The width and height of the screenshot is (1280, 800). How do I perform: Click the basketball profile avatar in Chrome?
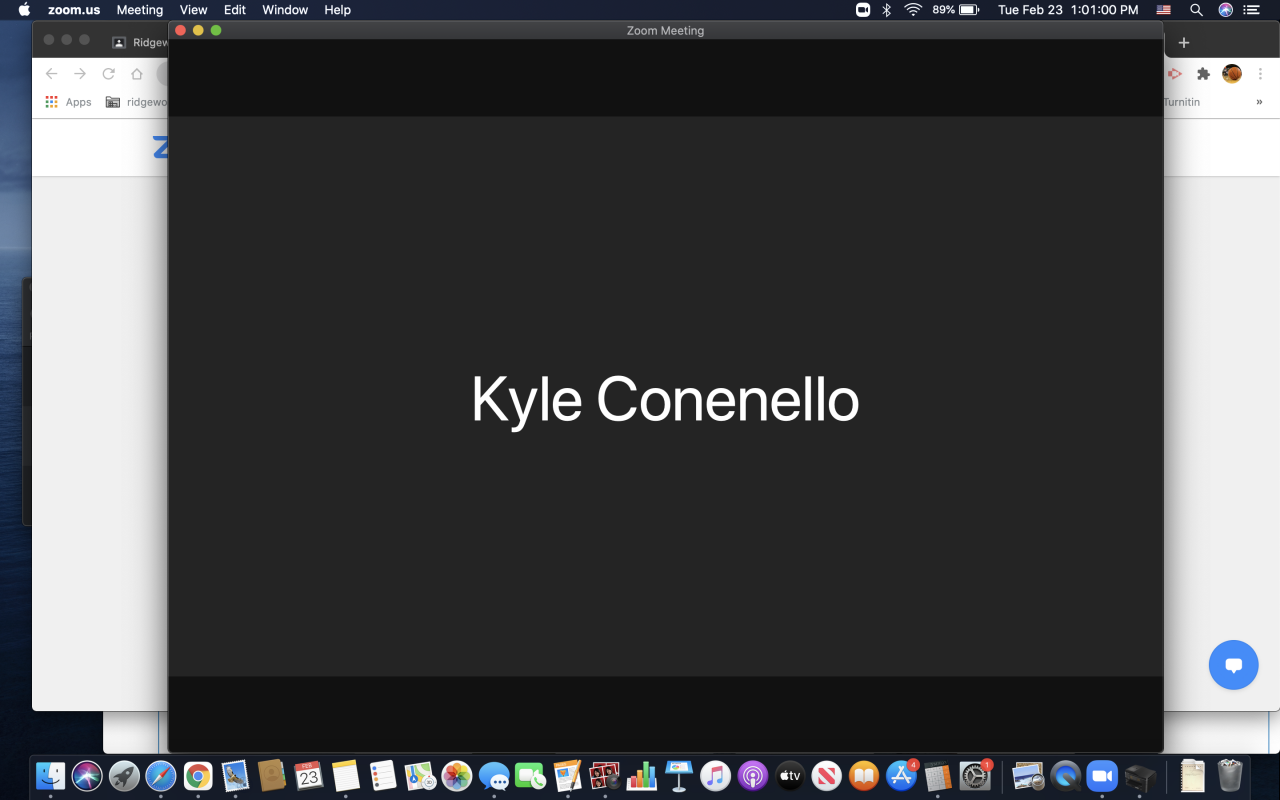pos(1232,74)
